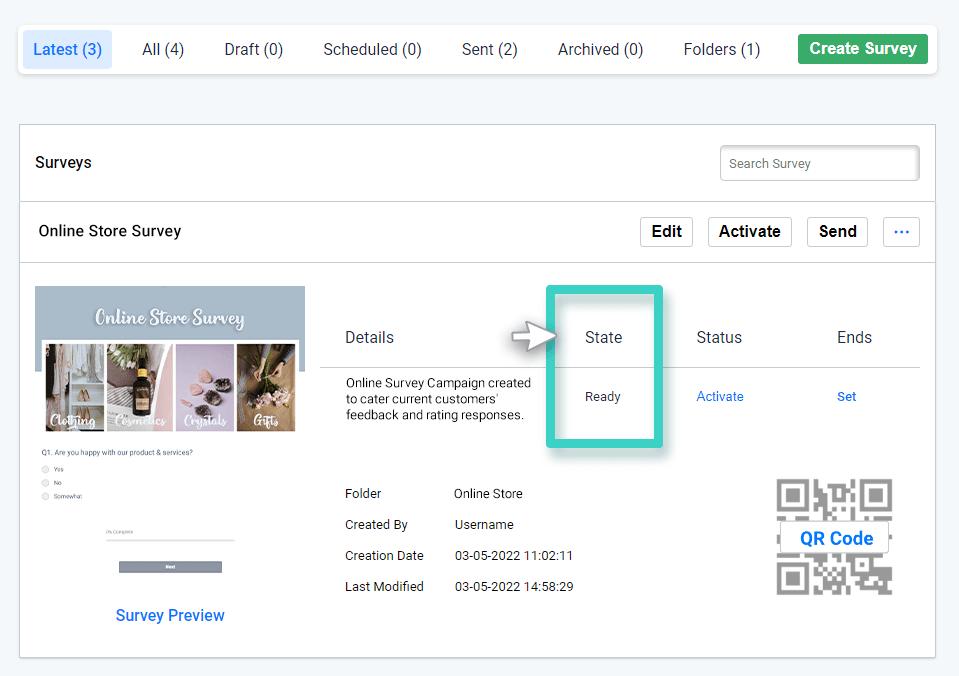Image resolution: width=959 pixels, height=676 pixels.
Task: Switch to the All tab
Action: click(162, 49)
